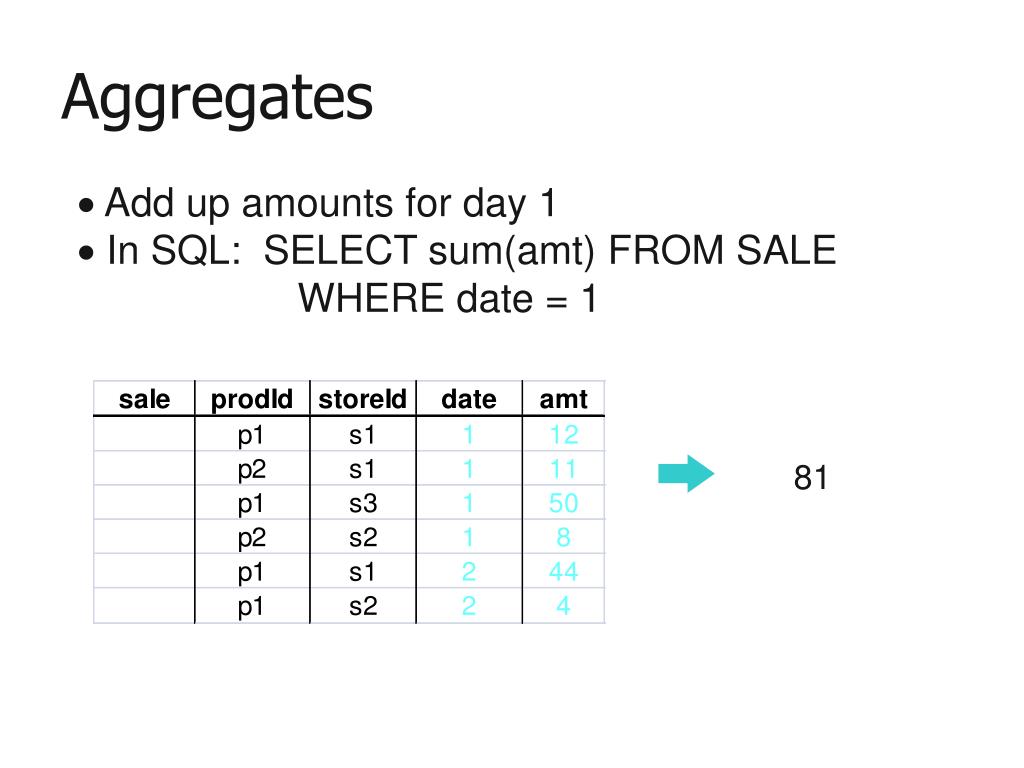Select the amt cell showing 44

point(564,571)
